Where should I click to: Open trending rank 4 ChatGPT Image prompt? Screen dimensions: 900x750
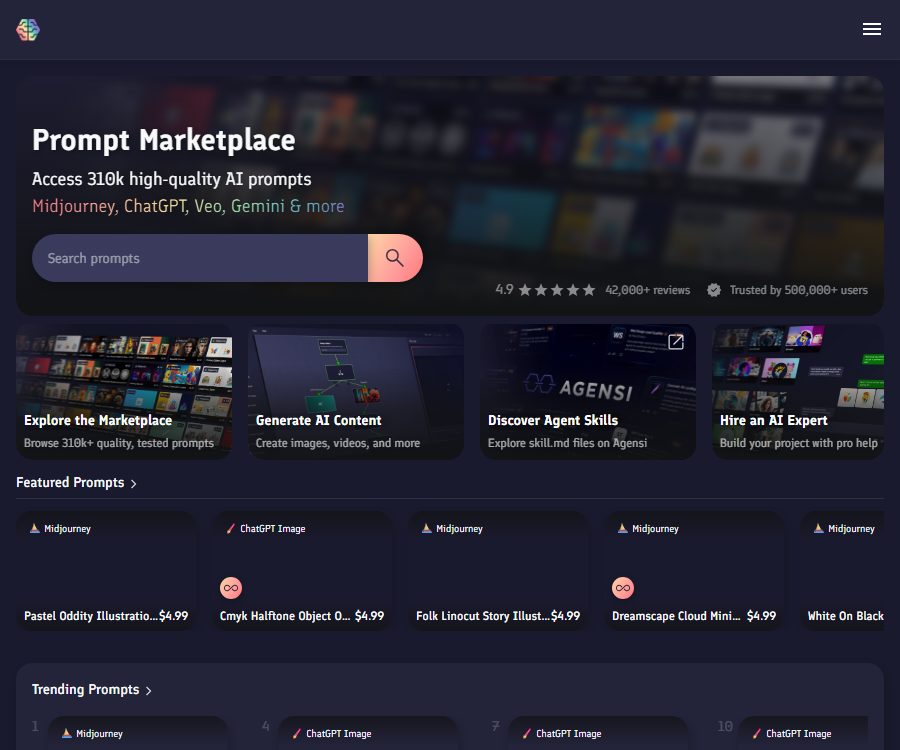coord(368,733)
